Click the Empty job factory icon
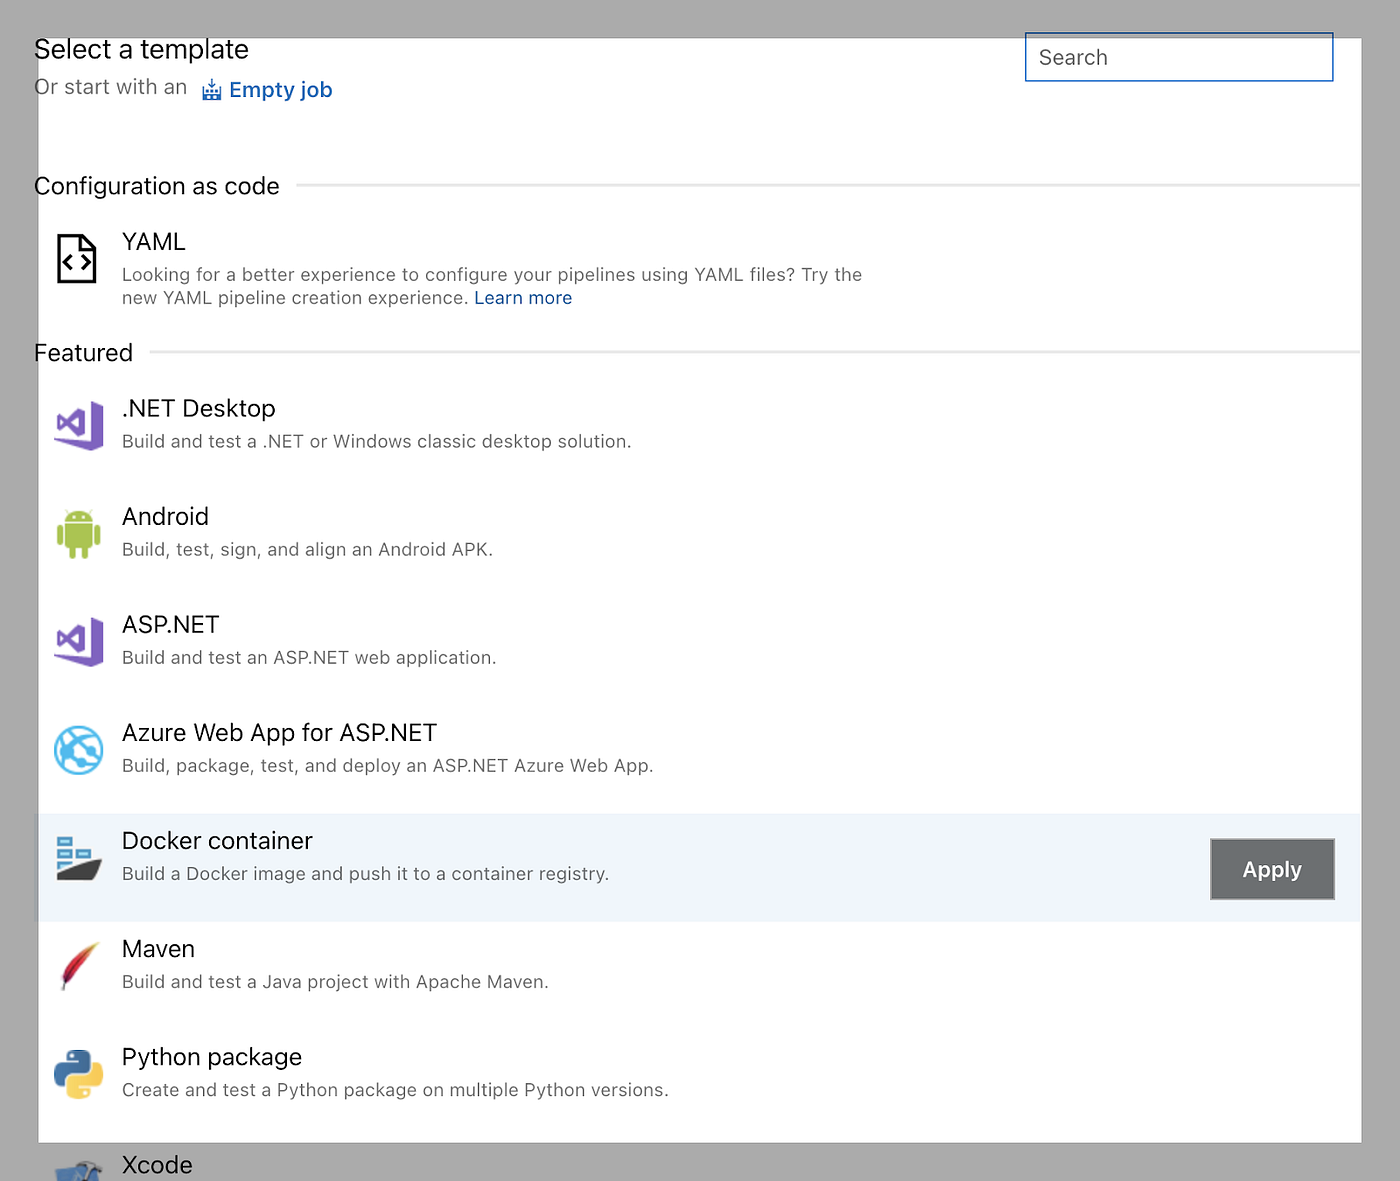The width and height of the screenshot is (1400, 1181). point(211,90)
